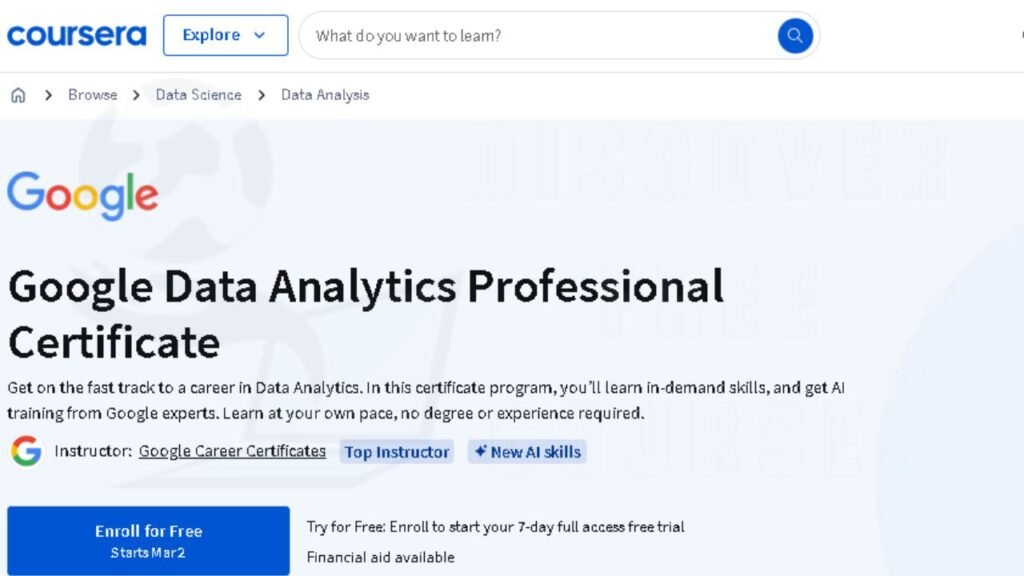Click the Enroll for Free button
This screenshot has height=576, width=1024.
(148, 541)
